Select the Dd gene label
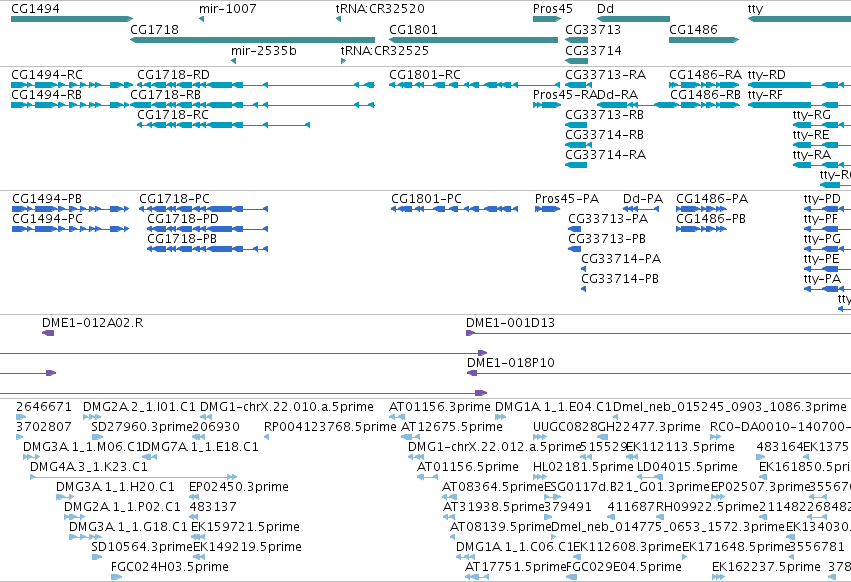Screen dimensions: 851x582 pos(605,9)
